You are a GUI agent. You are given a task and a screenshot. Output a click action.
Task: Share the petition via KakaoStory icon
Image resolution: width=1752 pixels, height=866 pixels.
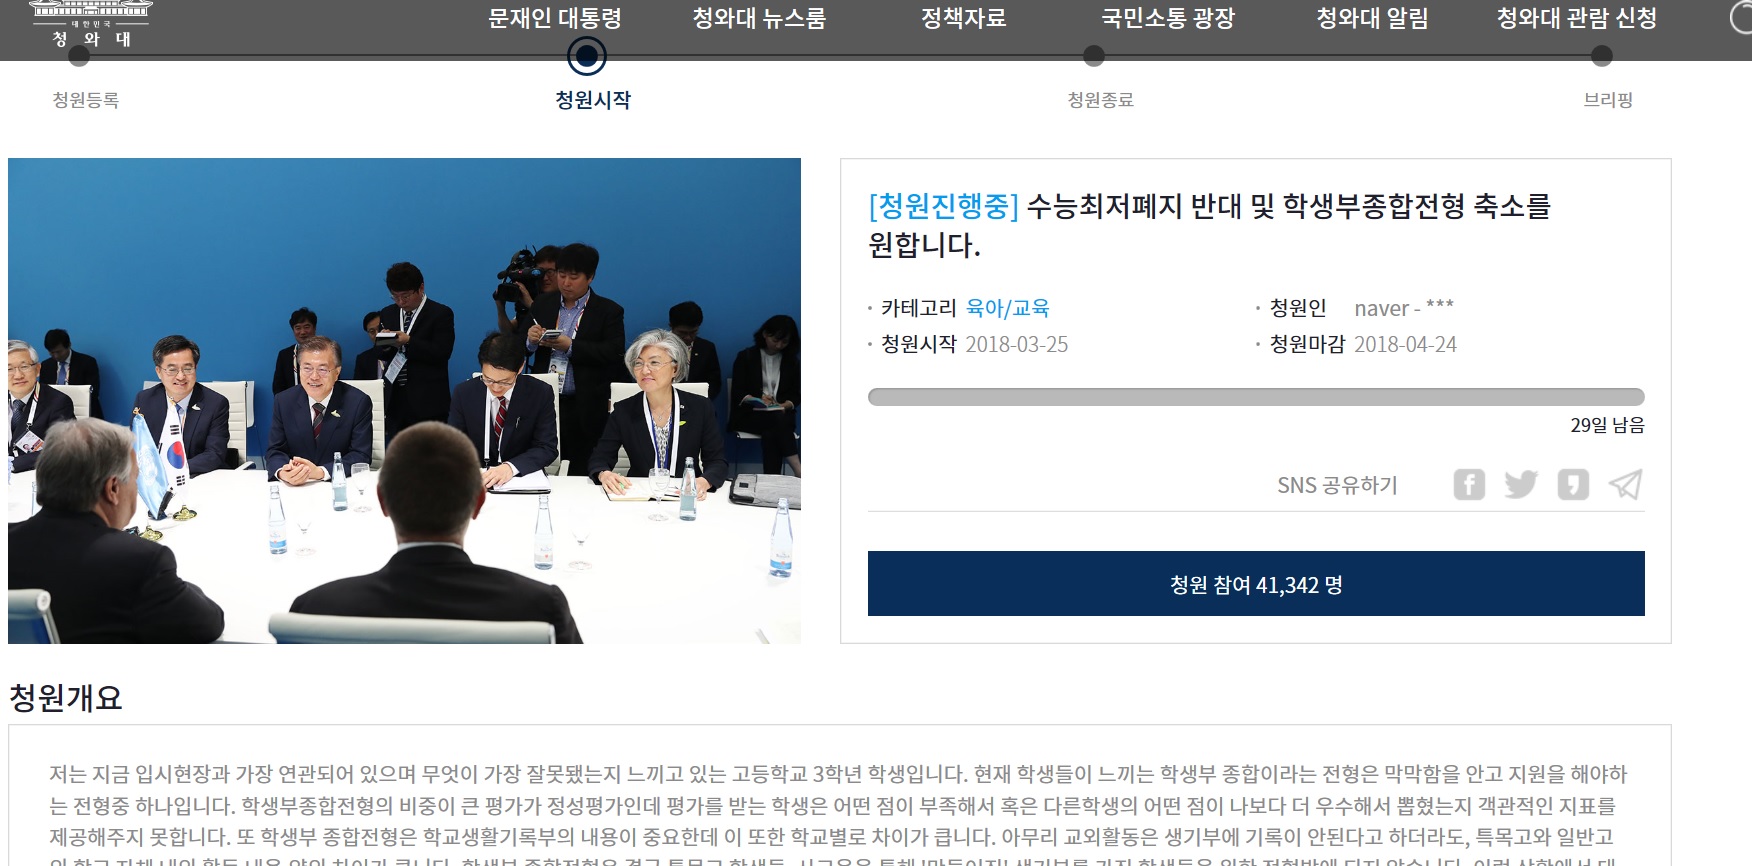point(1573,485)
